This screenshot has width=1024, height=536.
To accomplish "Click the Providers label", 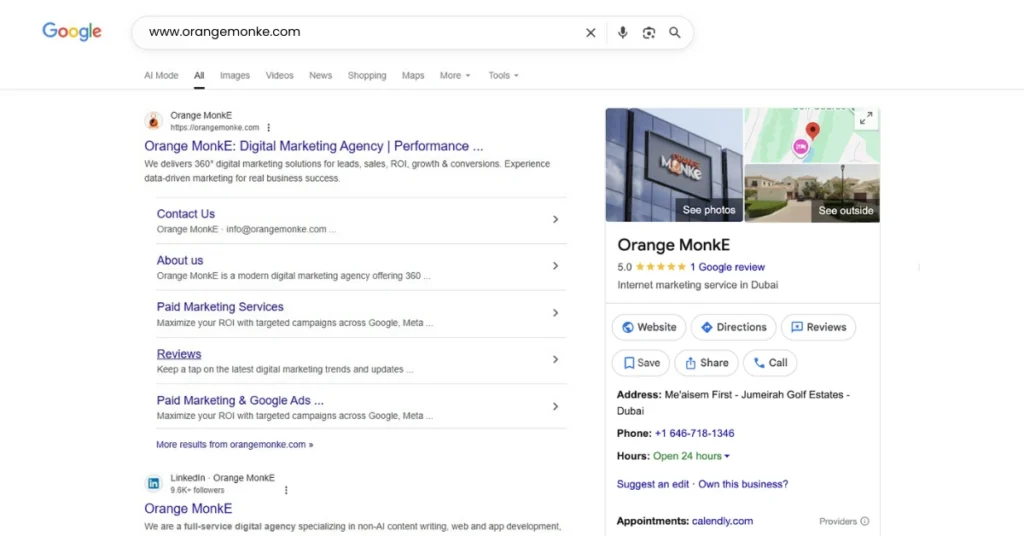I will point(838,521).
